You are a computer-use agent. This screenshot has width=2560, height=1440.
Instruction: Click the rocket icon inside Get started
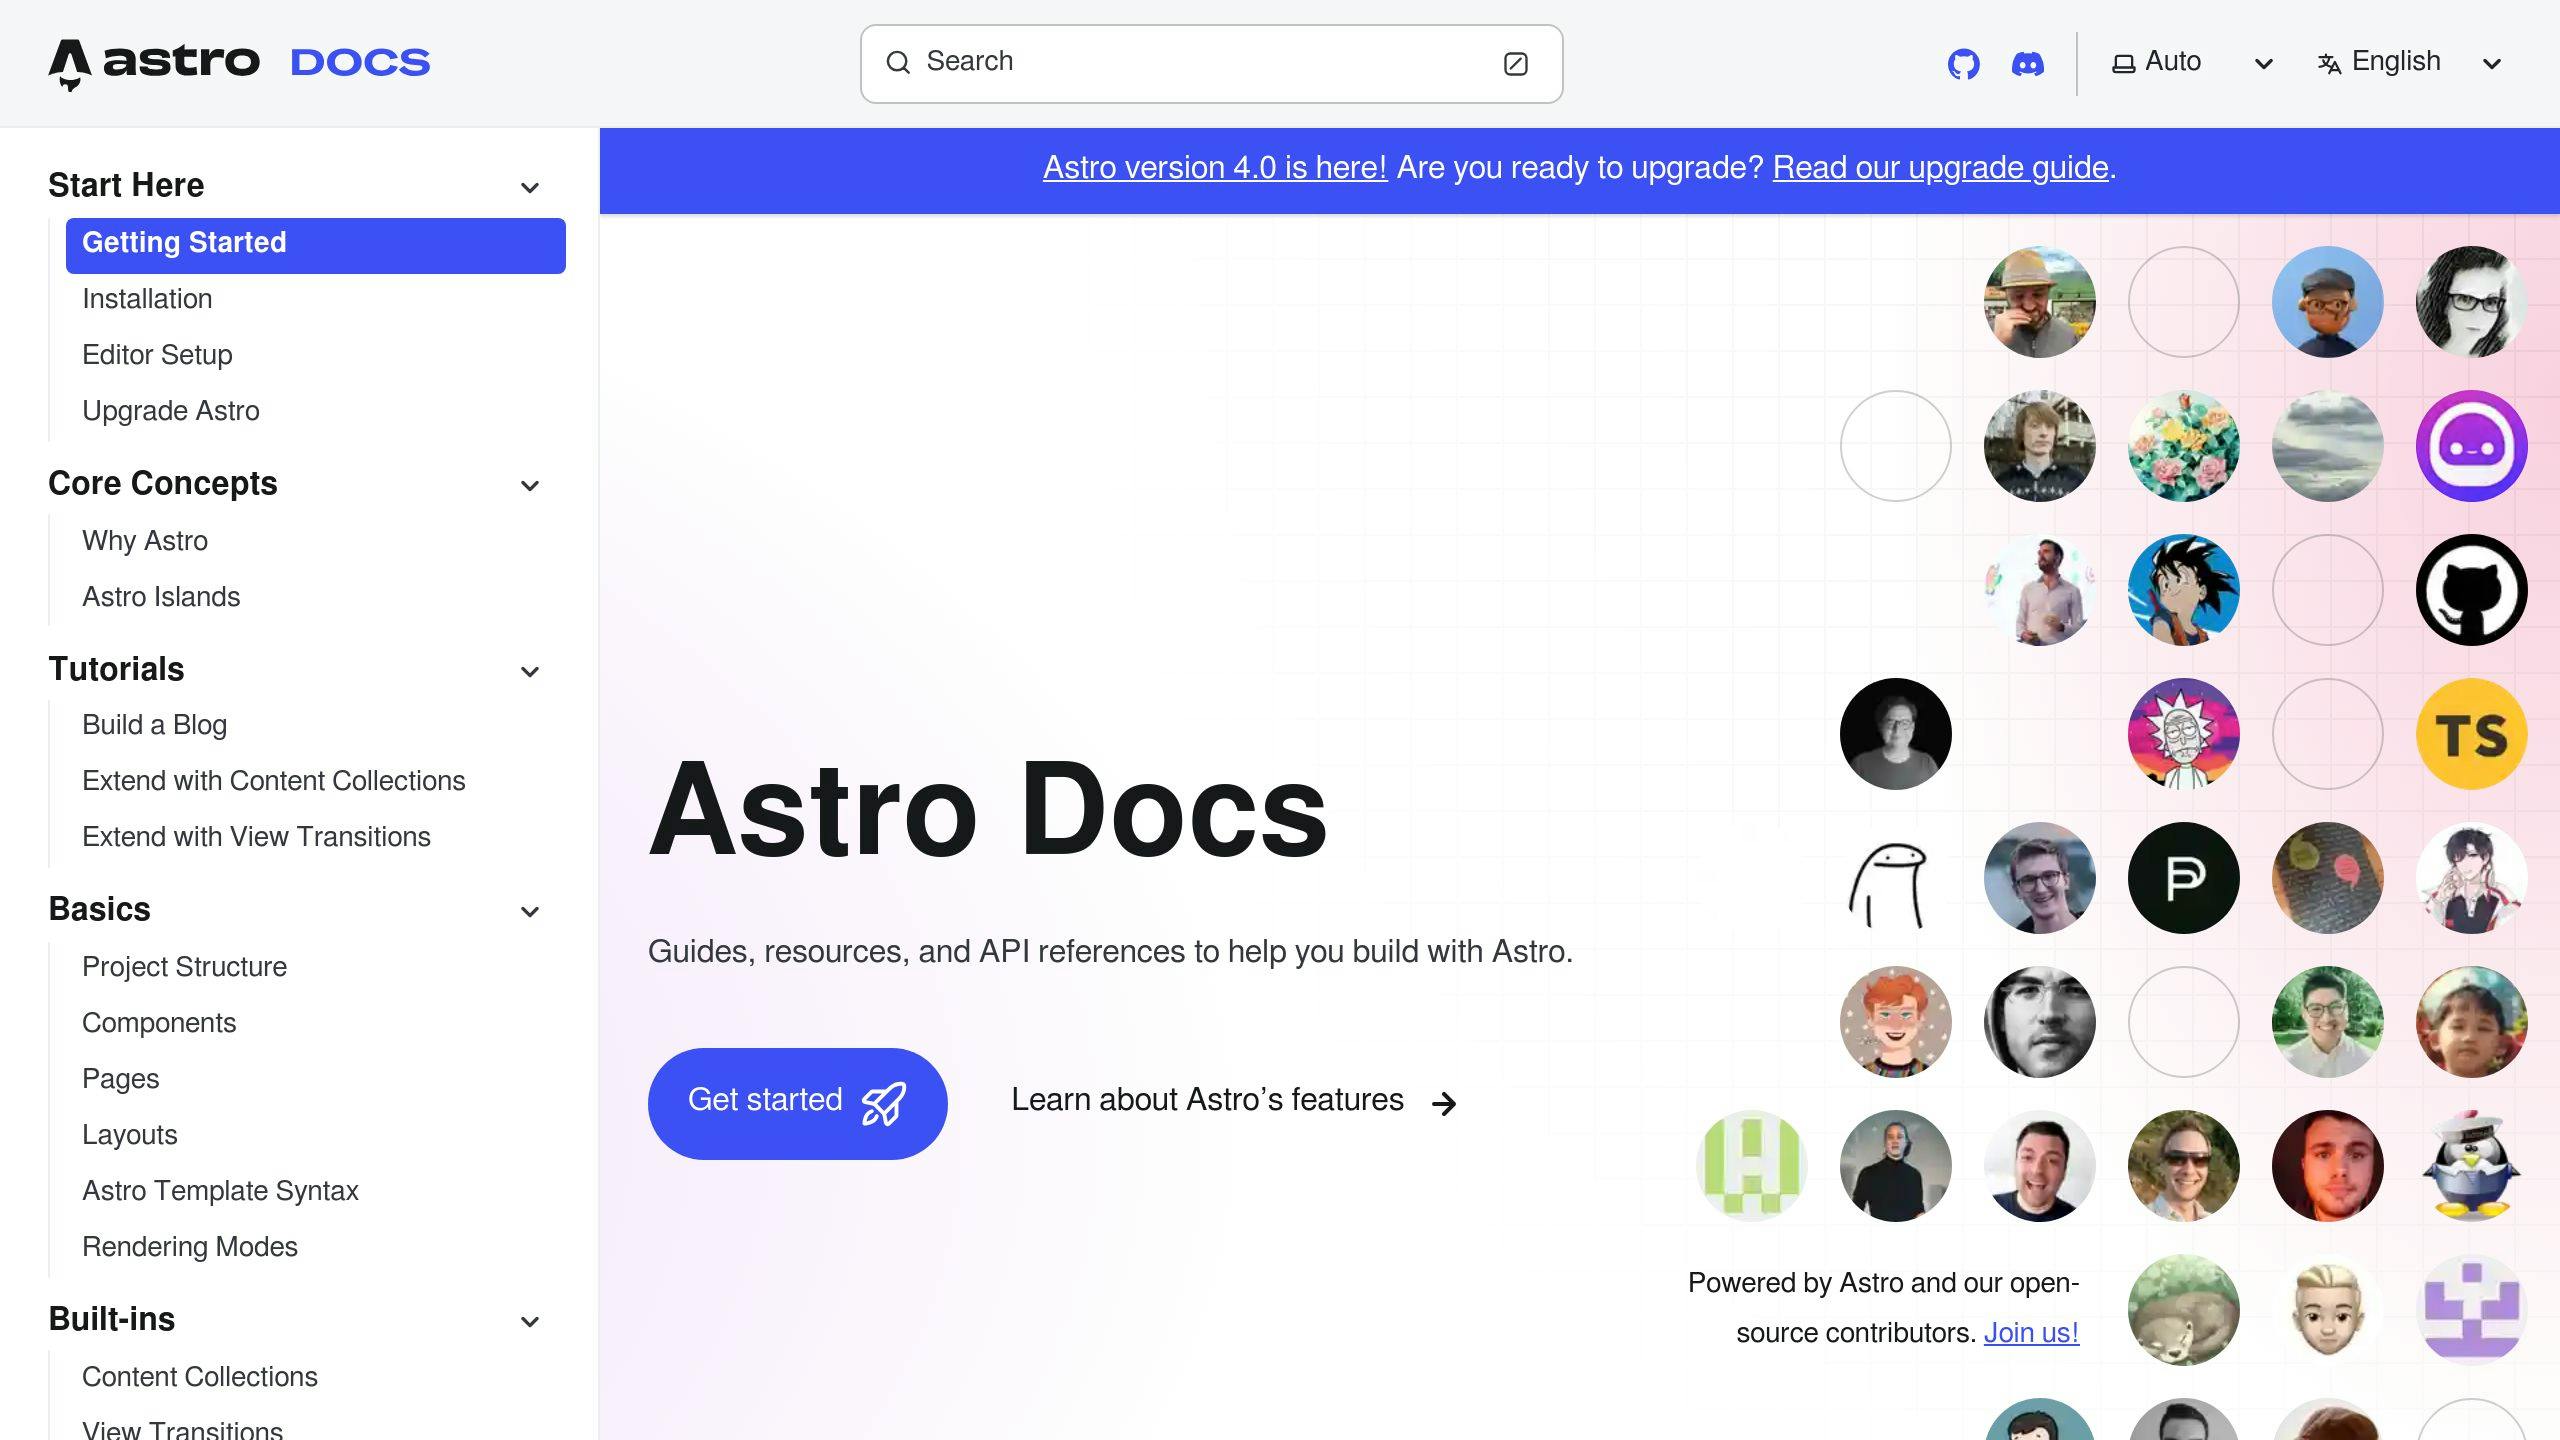[881, 1103]
